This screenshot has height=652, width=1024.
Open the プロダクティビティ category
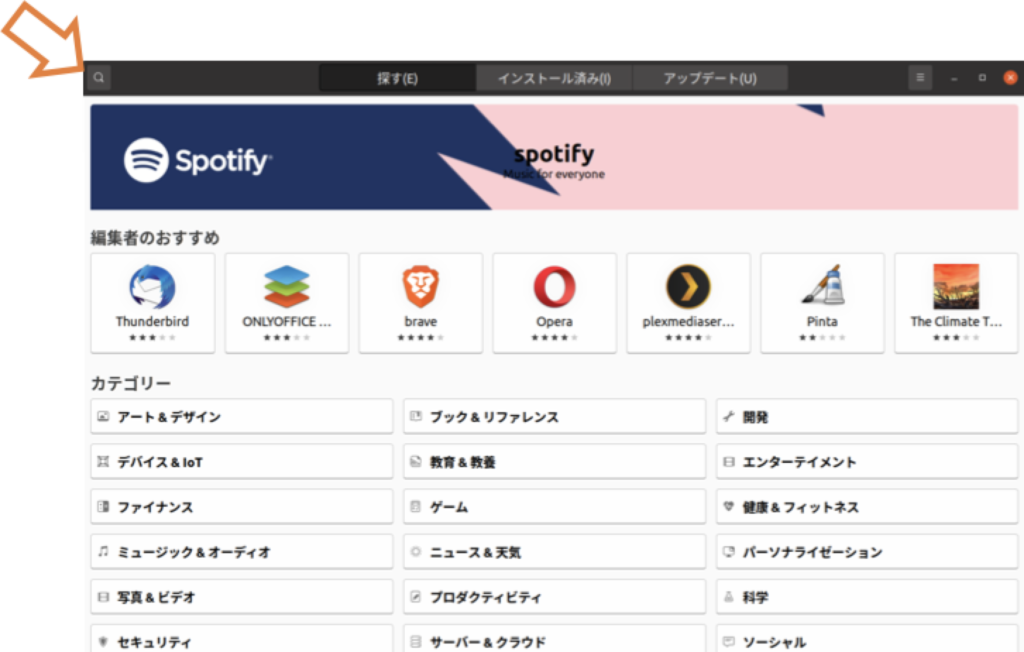tap(554, 596)
